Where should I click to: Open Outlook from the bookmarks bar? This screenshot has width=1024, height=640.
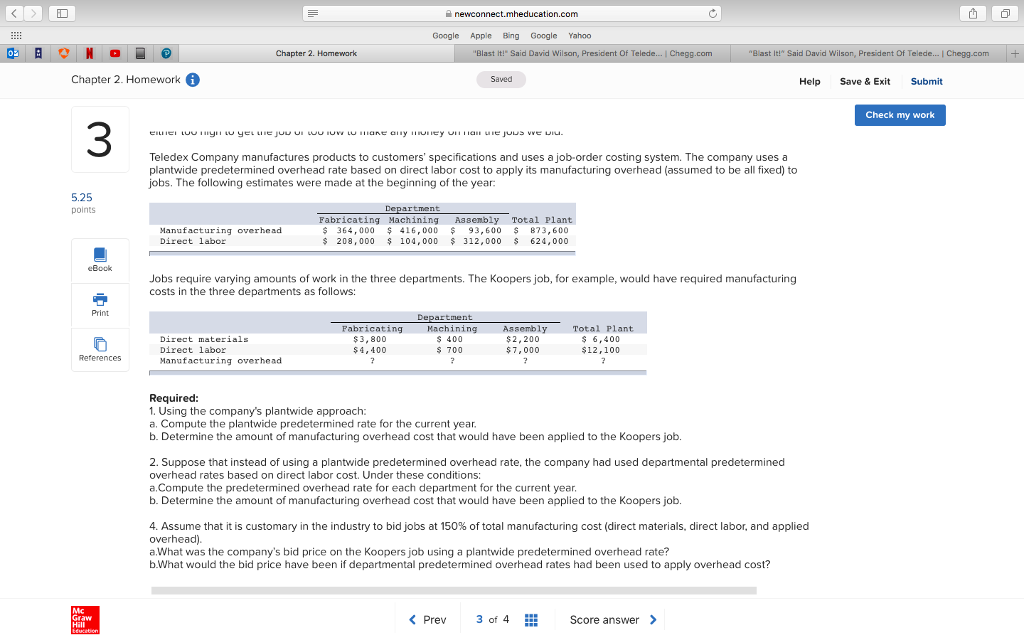13,51
